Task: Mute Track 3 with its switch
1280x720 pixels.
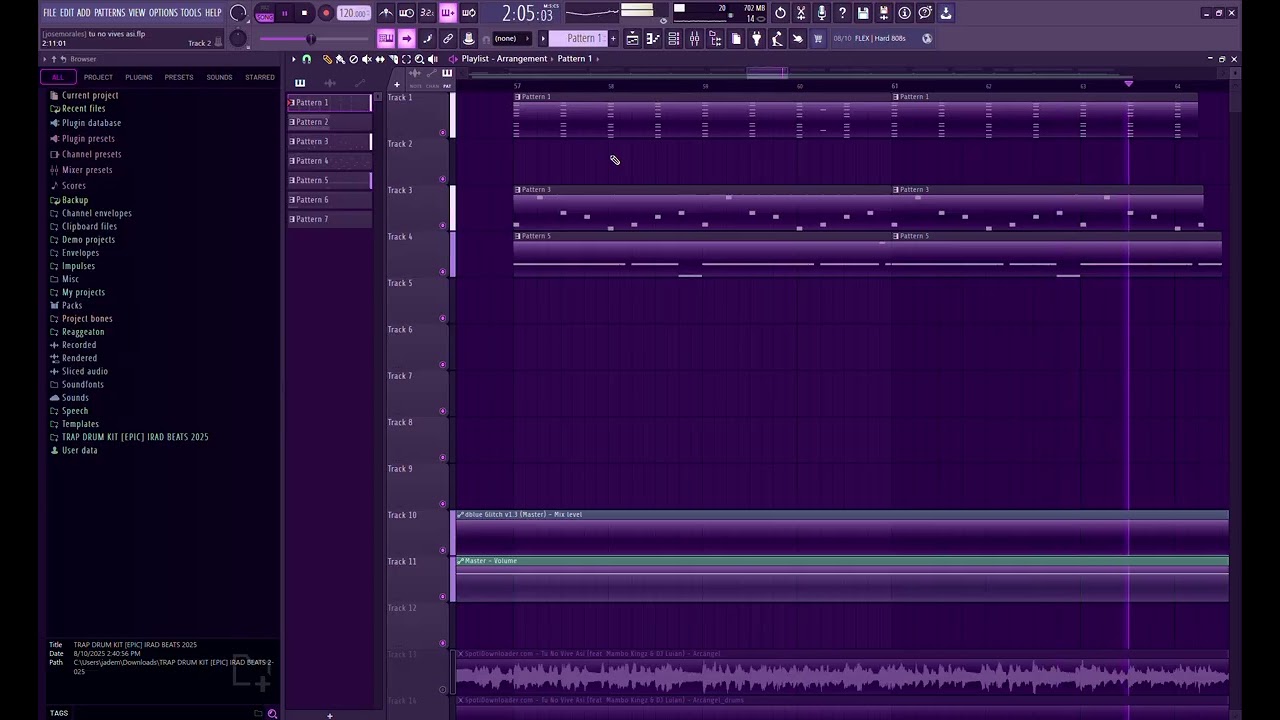Action: click(x=443, y=225)
